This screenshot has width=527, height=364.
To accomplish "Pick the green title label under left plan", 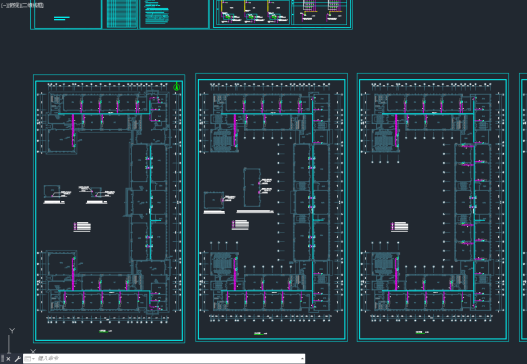I will [105, 331].
